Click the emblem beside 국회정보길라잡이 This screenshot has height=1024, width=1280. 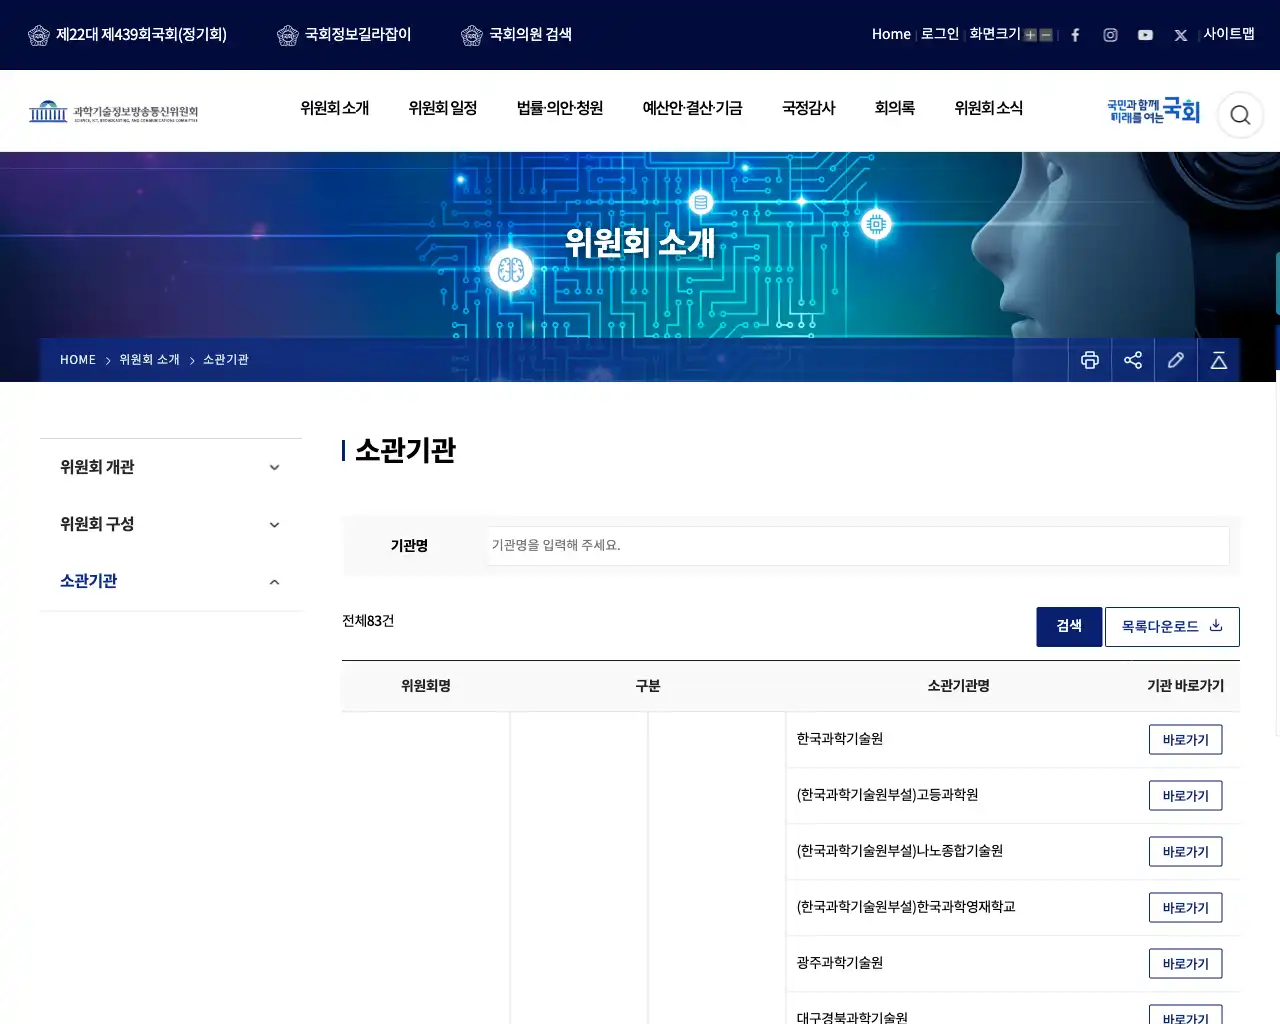tap(288, 35)
